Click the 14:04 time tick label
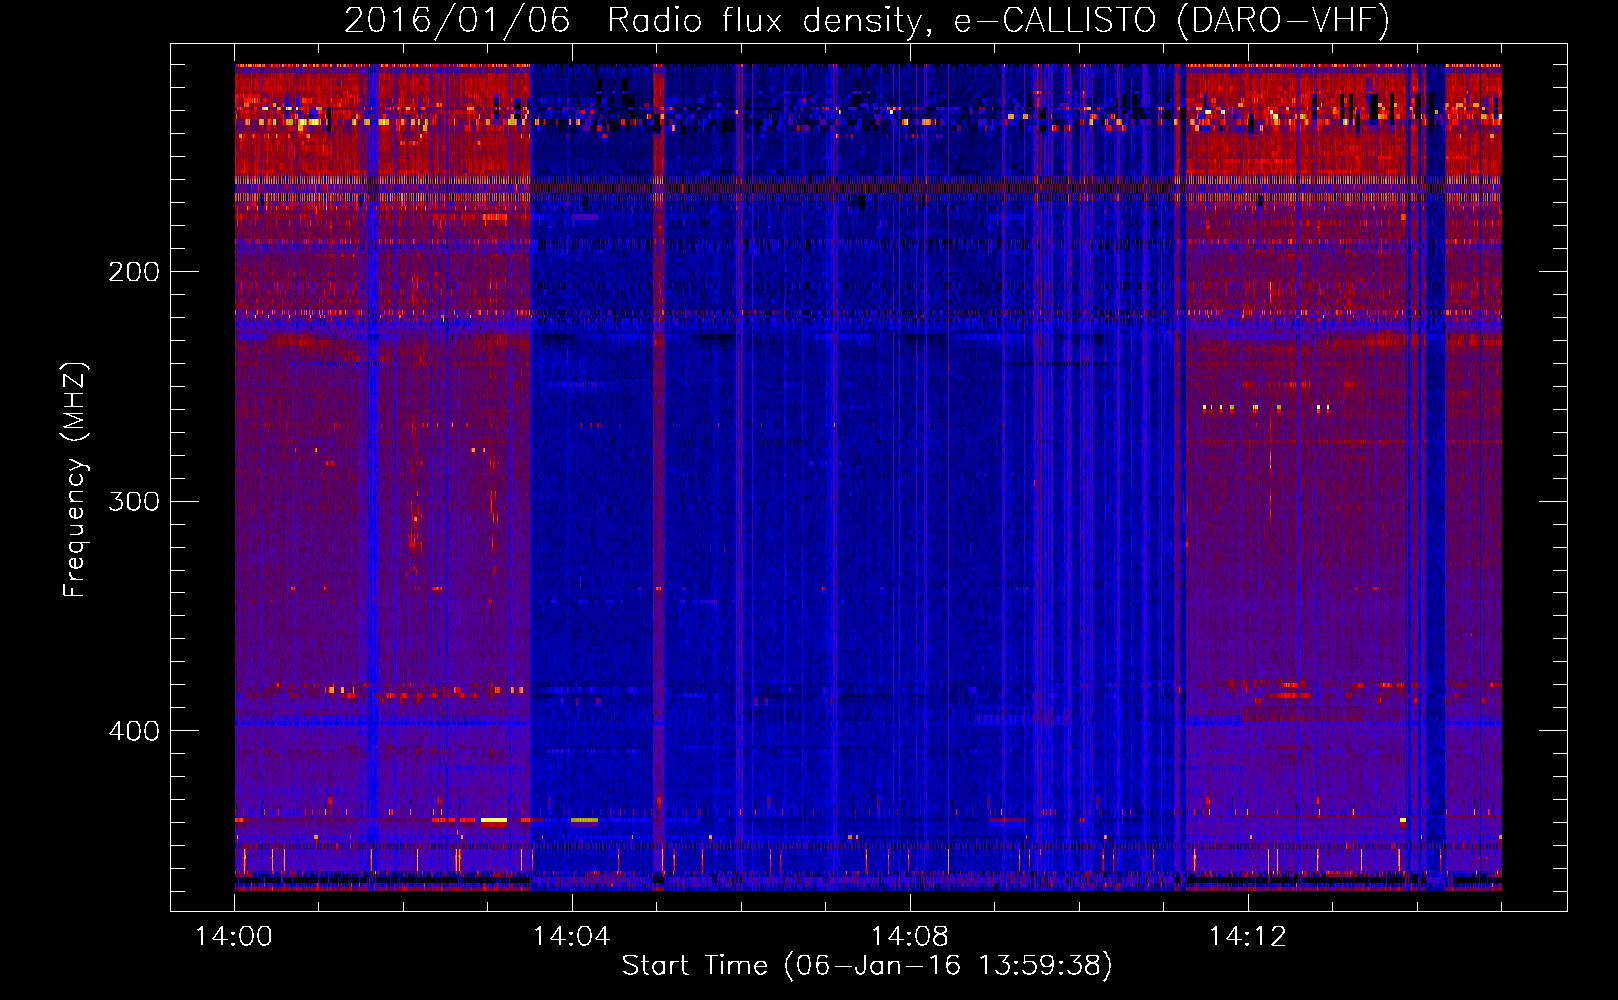The image size is (1618, 1000). (572, 937)
